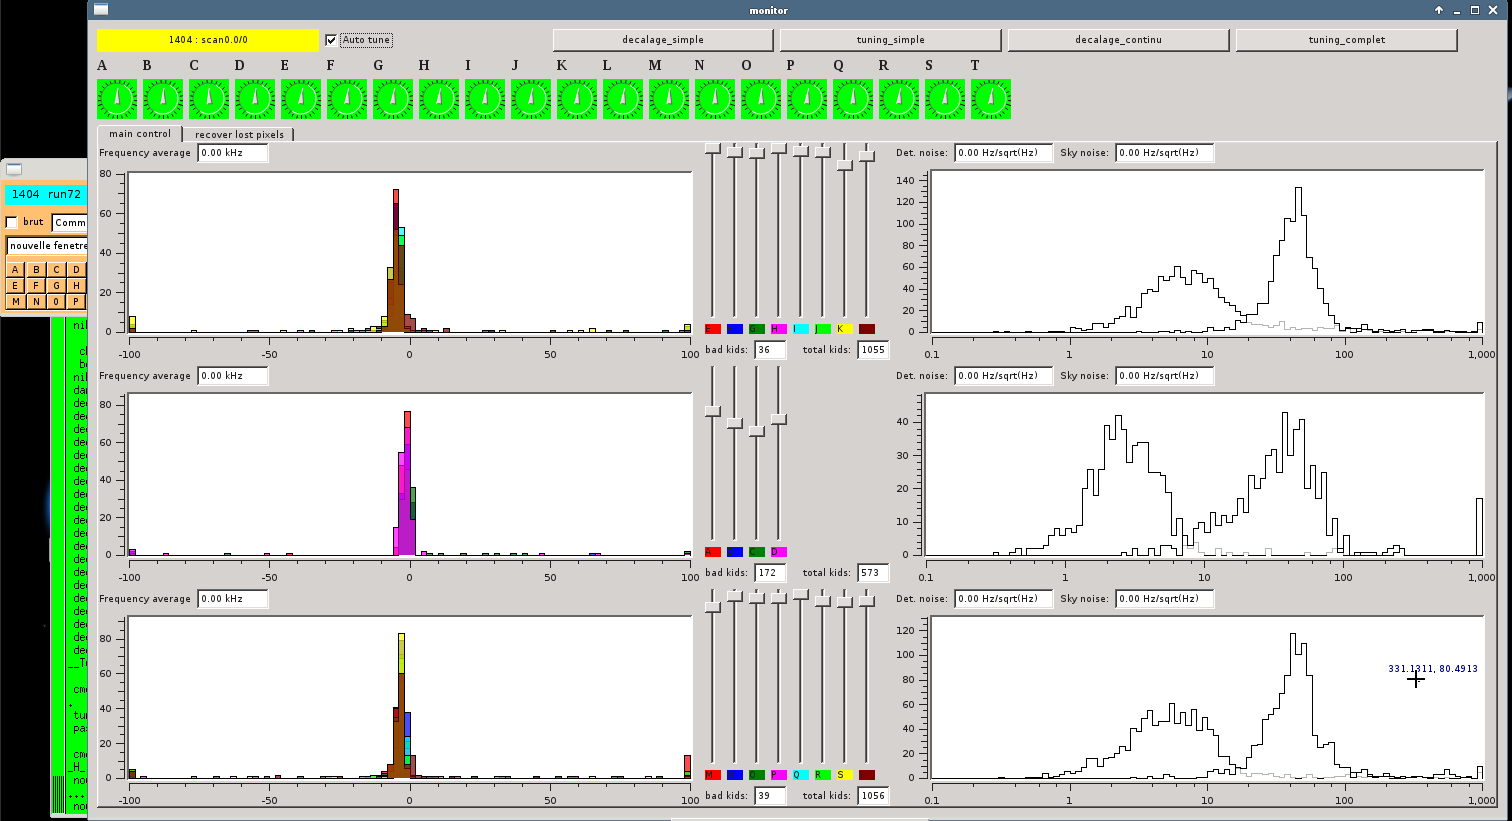This screenshot has width=1512, height=821.
Task: Run the tuning_complet button
Action: point(1346,40)
